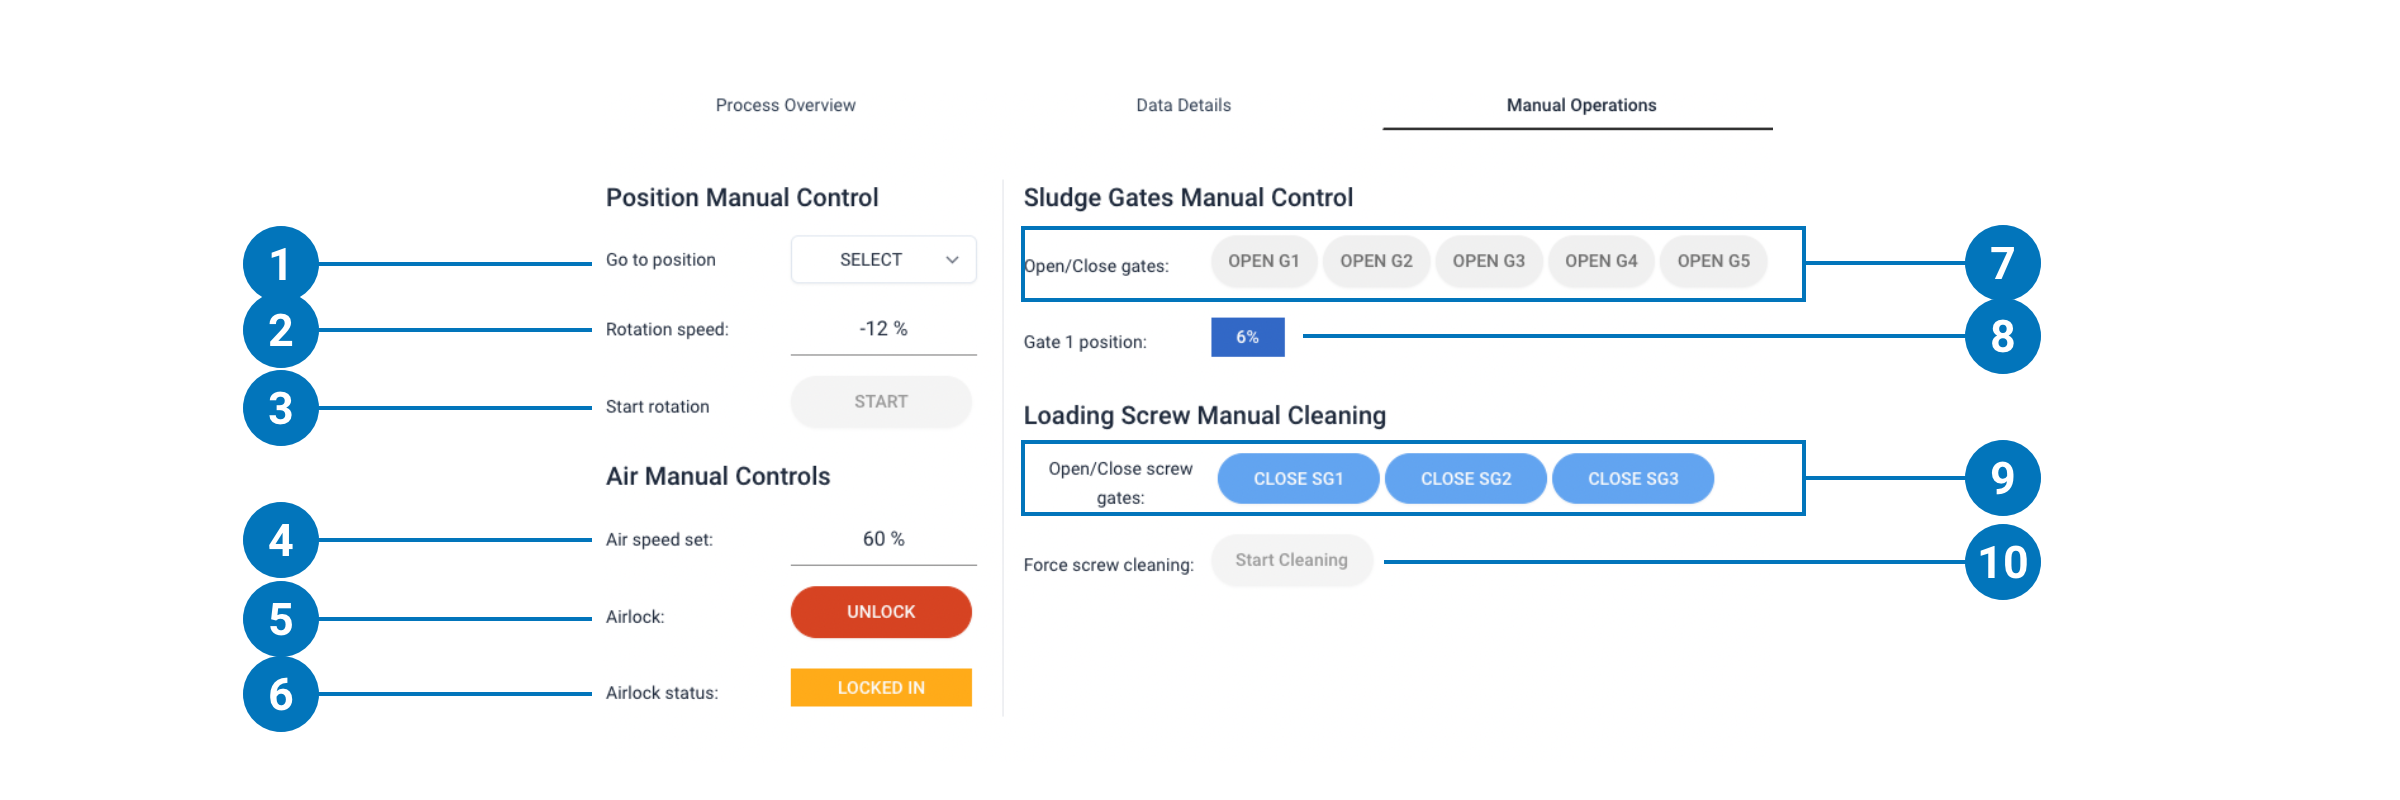Click the Open/Close gates label

click(x=1096, y=266)
